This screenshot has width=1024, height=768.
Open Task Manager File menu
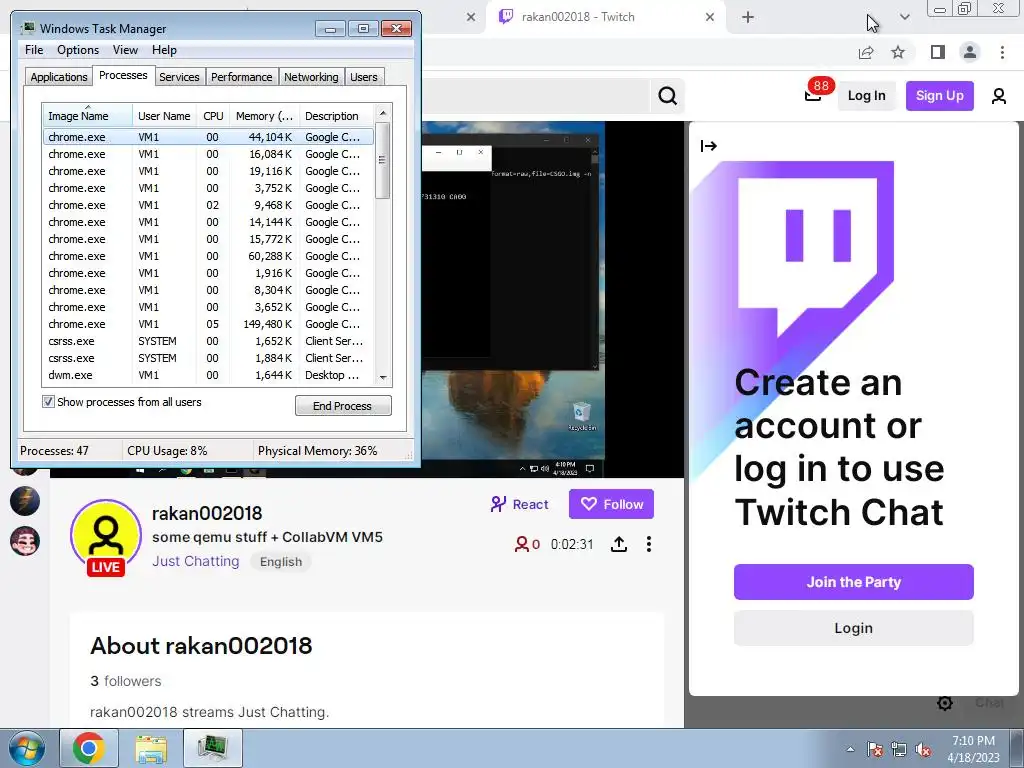tap(34, 50)
